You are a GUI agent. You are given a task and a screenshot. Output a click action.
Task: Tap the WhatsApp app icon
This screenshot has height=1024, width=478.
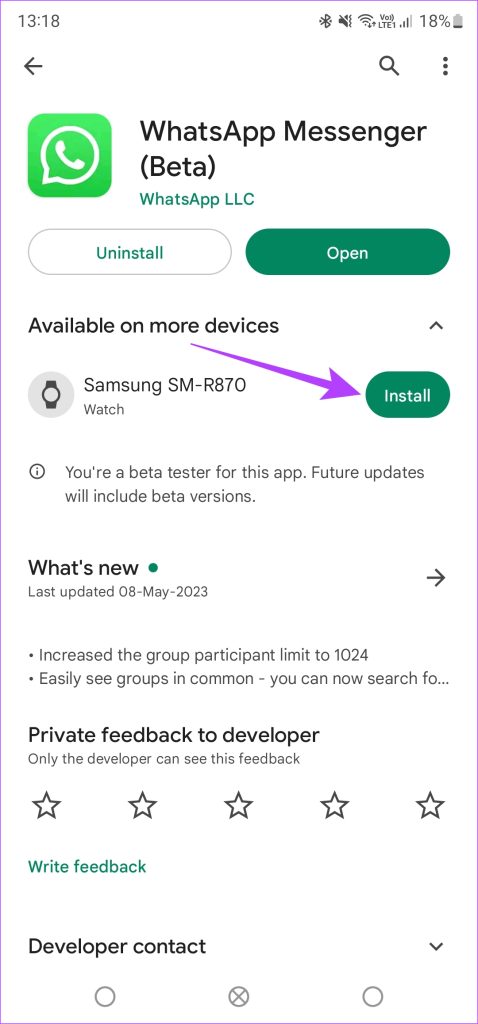(69, 155)
